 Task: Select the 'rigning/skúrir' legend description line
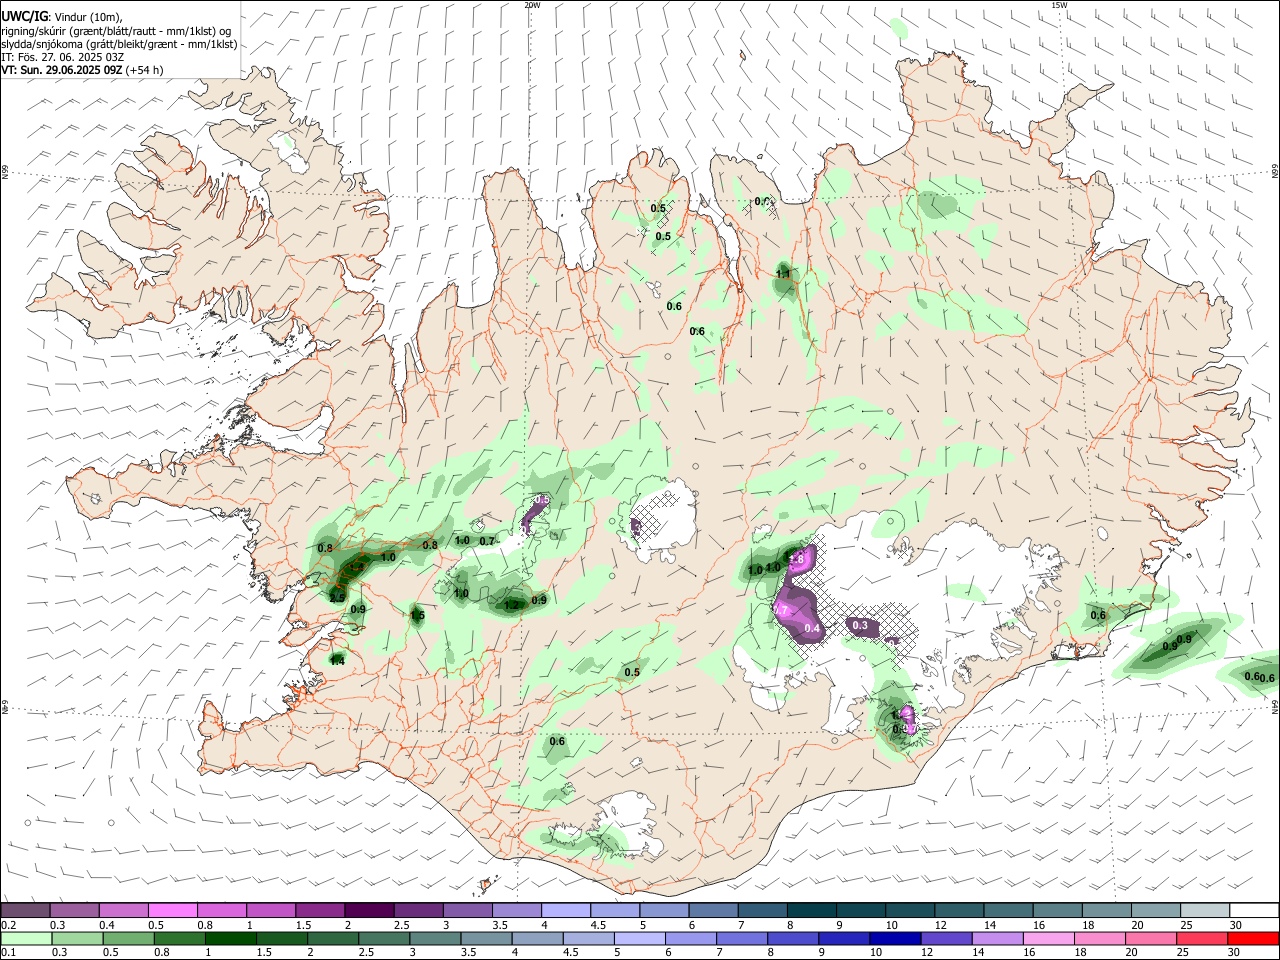(116, 31)
